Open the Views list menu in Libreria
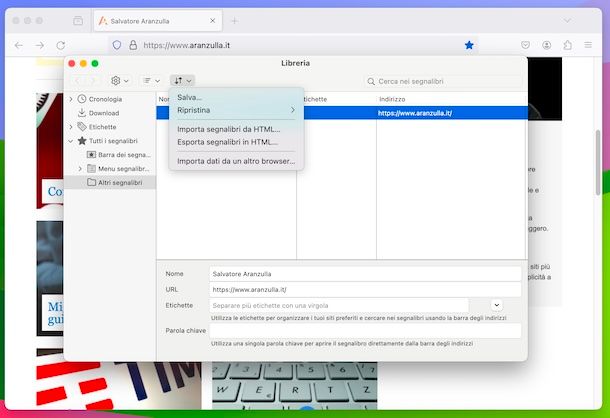This screenshot has height=418, width=610. pos(151,81)
